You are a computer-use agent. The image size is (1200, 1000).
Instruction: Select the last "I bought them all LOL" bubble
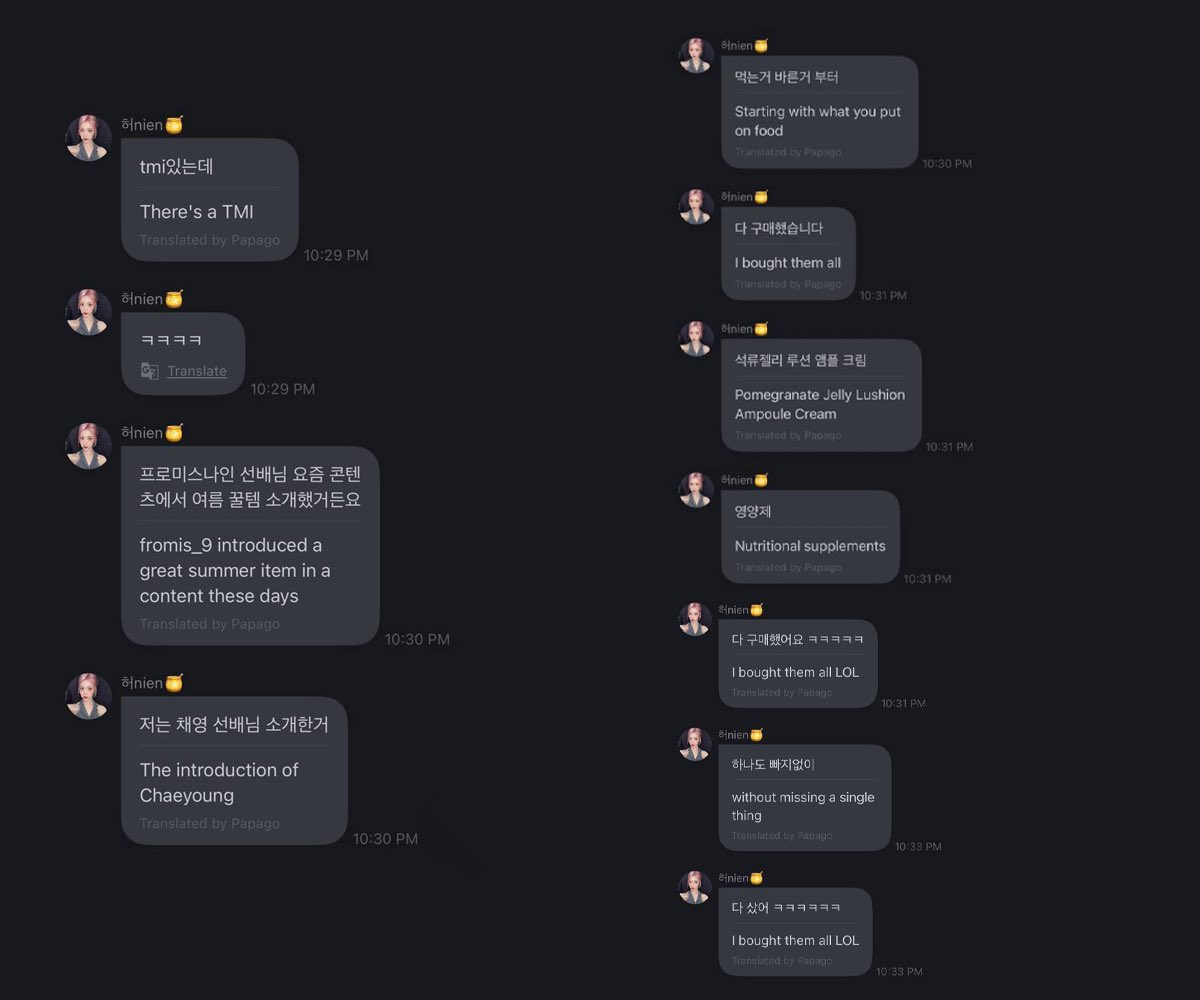click(795, 931)
